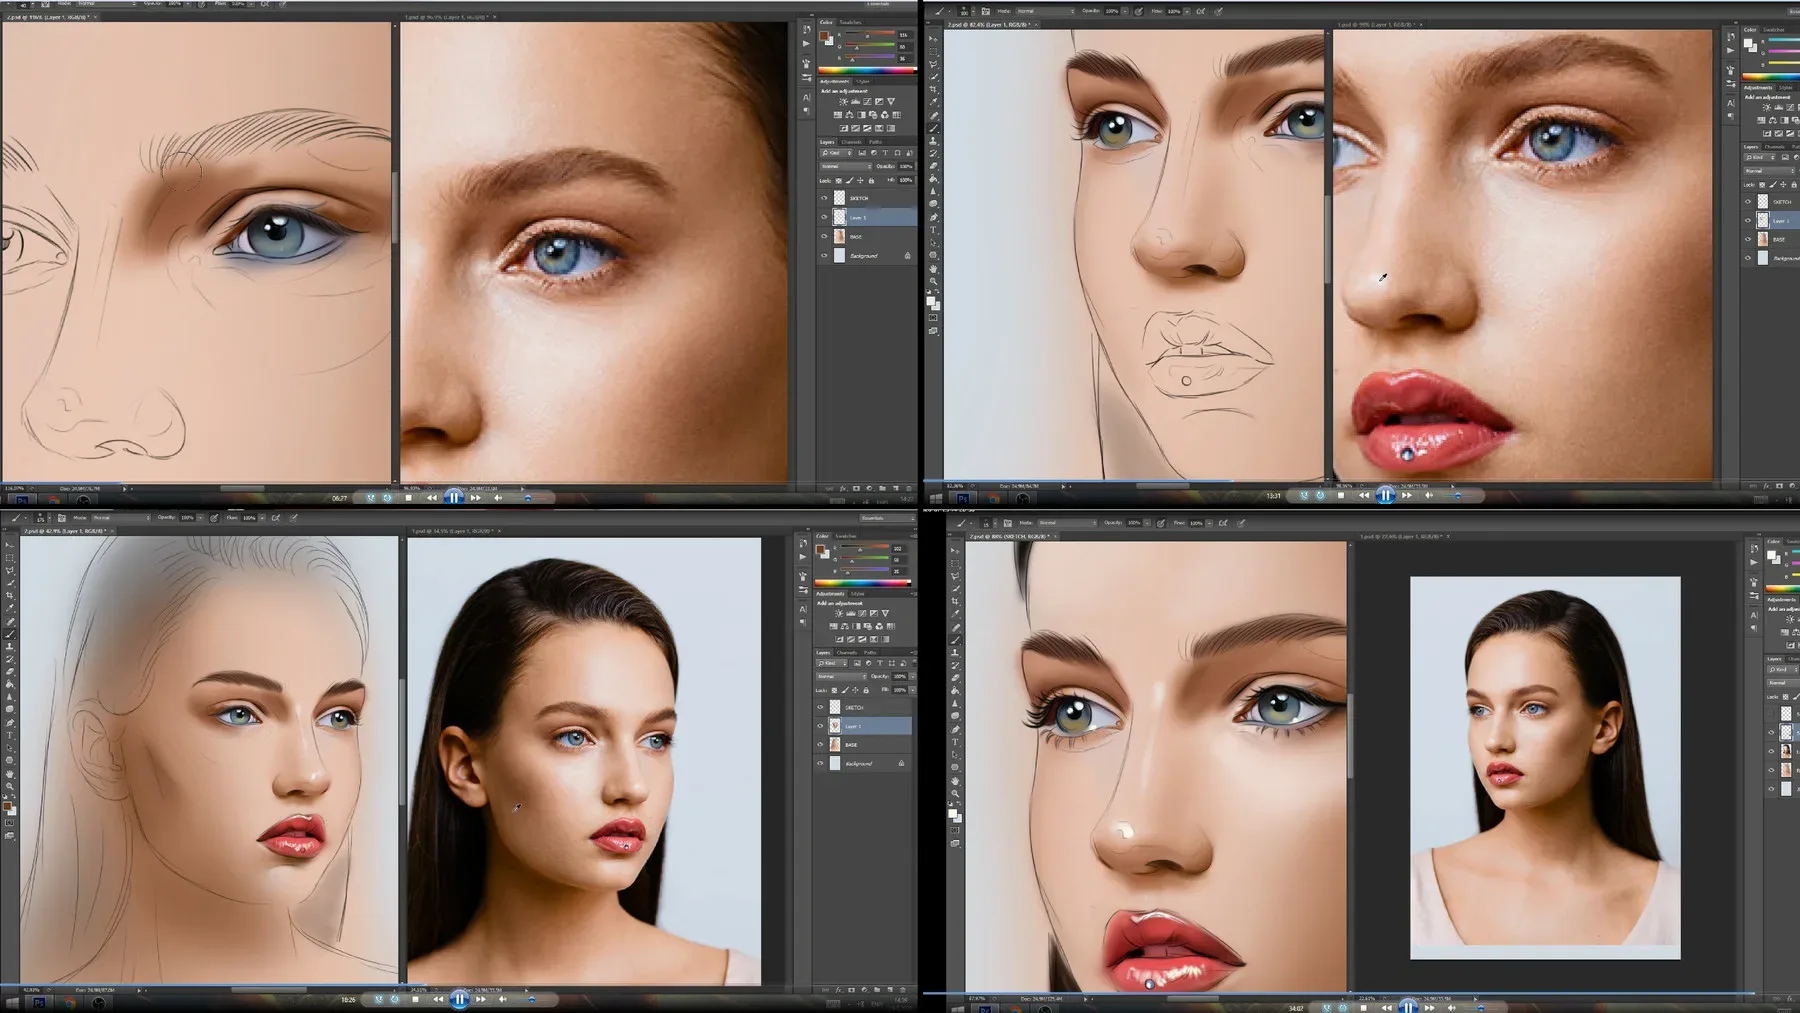Select the Eraser tool in the 18:26 frame

click(x=9, y=671)
